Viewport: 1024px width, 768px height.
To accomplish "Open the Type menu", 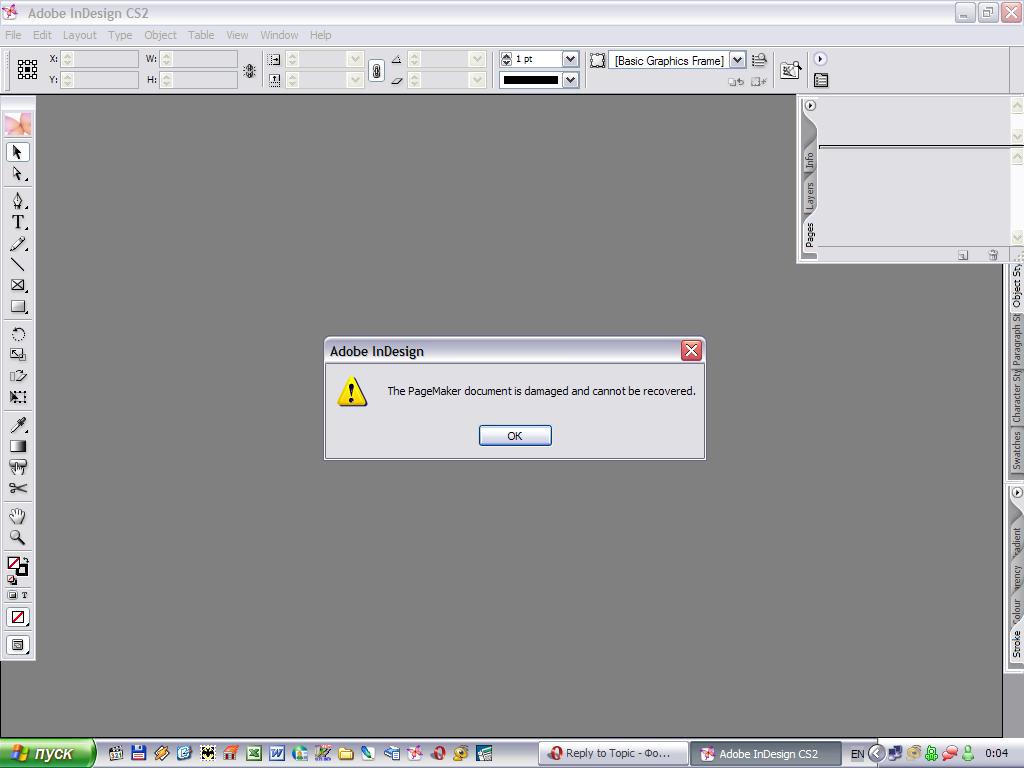I will (x=120, y=35).
